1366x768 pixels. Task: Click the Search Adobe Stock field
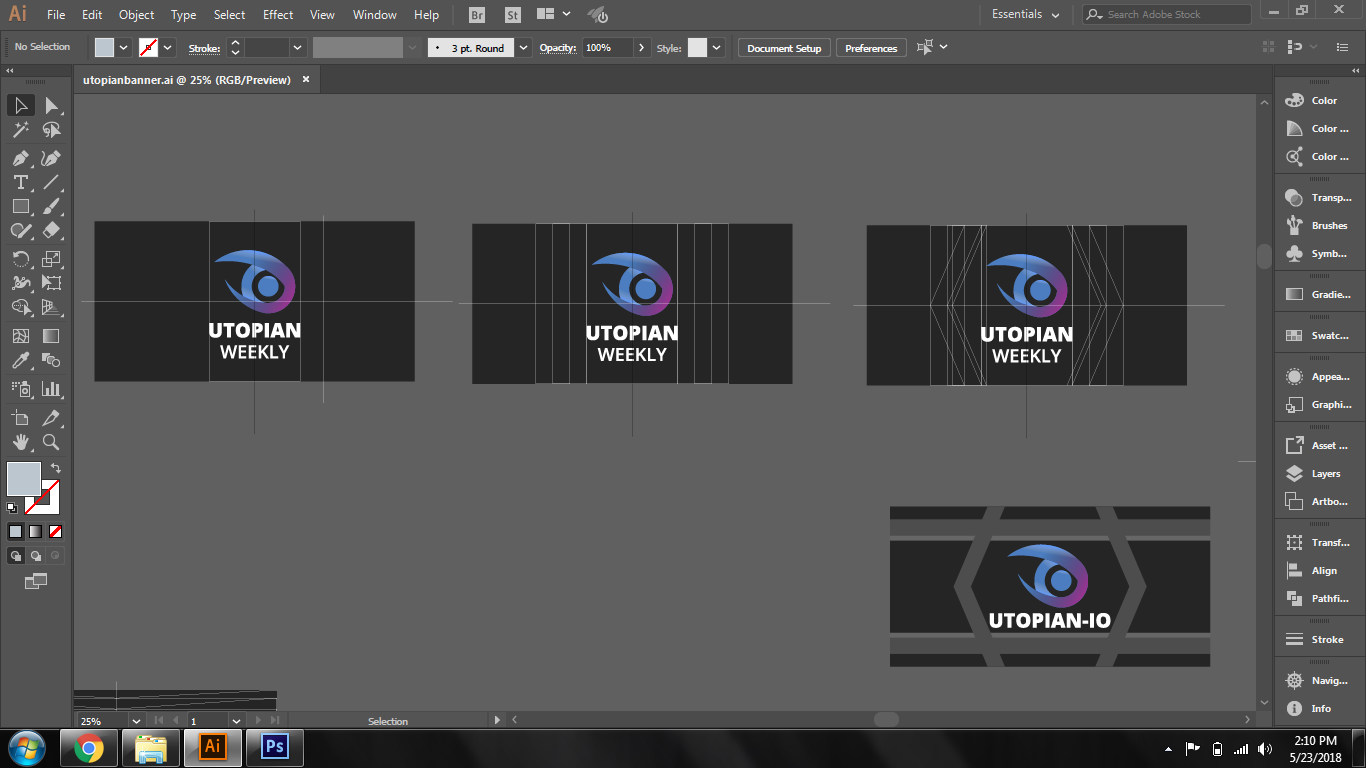(1167, 14)
